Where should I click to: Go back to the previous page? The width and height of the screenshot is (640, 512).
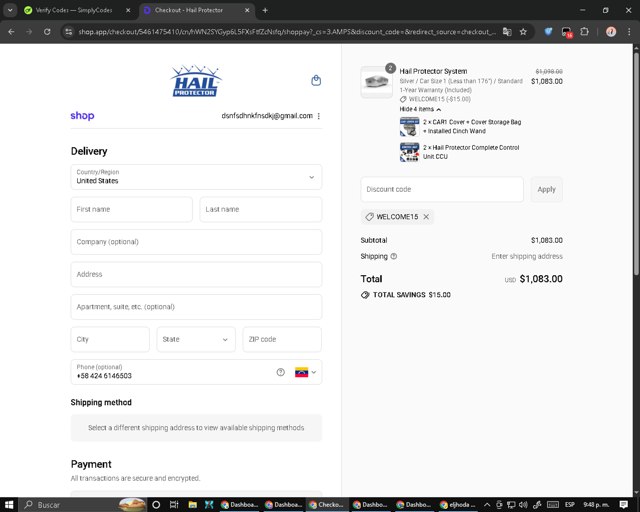click(11, 32)
